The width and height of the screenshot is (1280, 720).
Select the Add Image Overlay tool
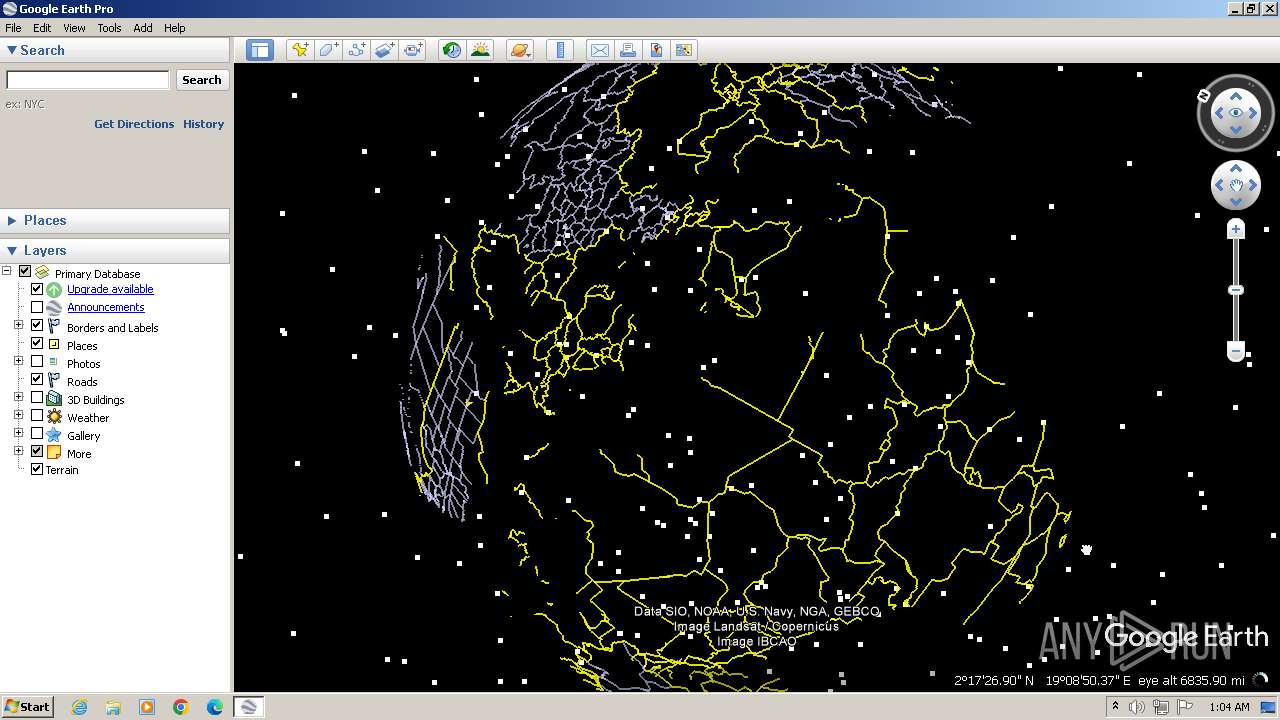(384, 50)
